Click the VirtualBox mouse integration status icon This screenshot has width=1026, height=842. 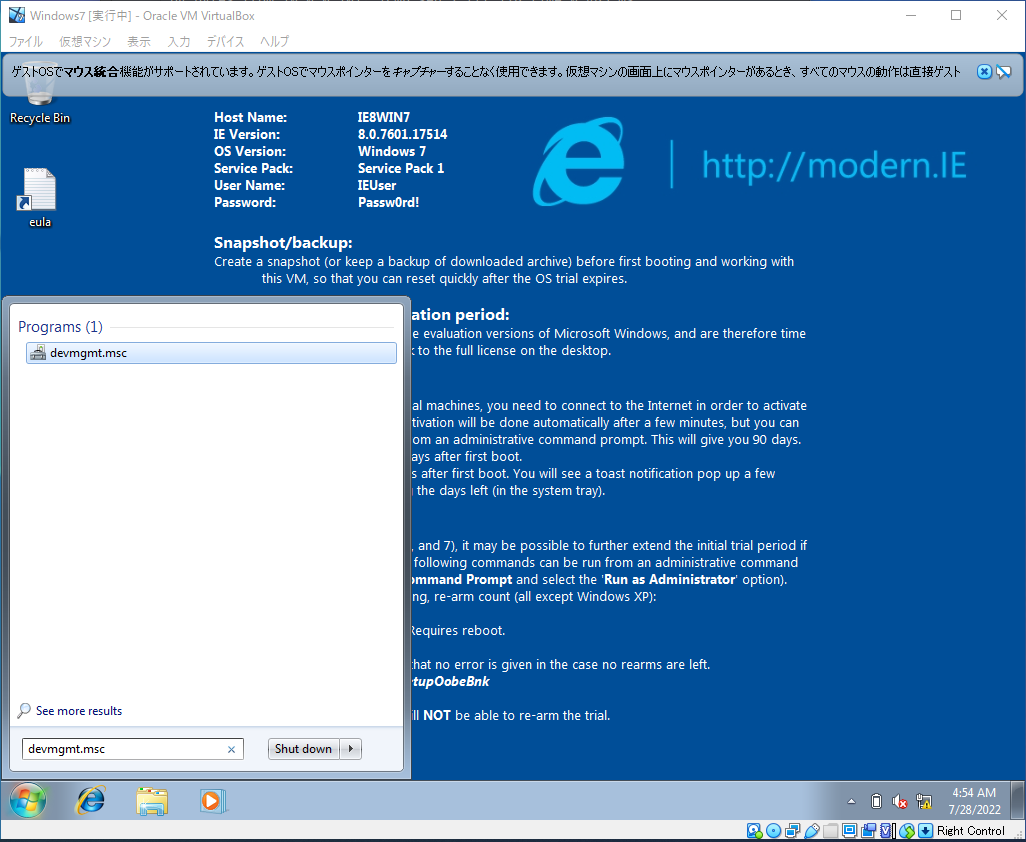[907, 831]
